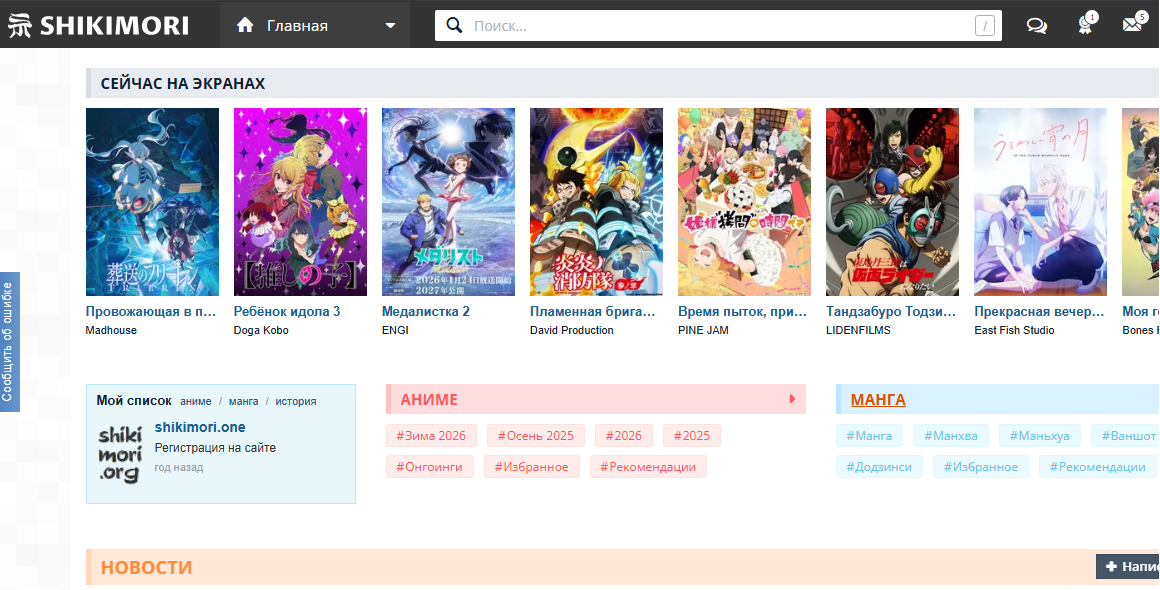Select the #Маньхуа tag
1160x590 pixels.
[x=1039, y=435]
